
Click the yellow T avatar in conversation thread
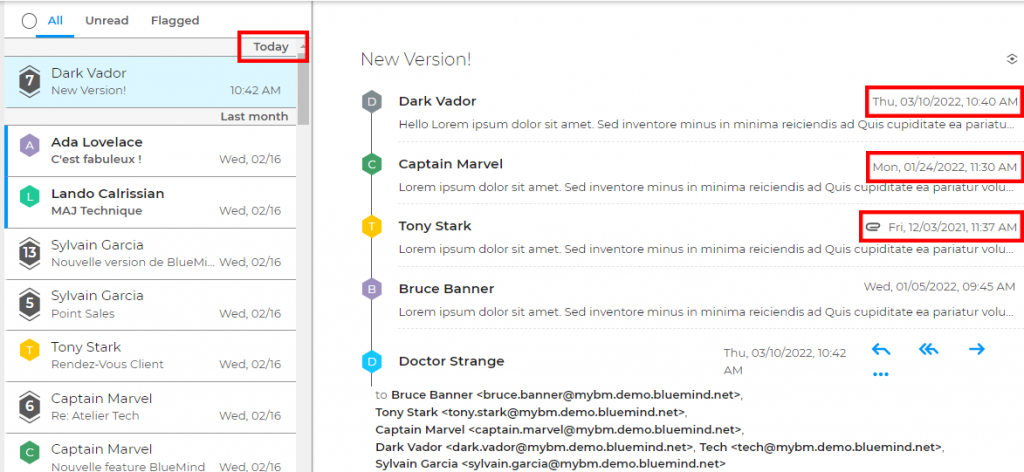[372, 227]
